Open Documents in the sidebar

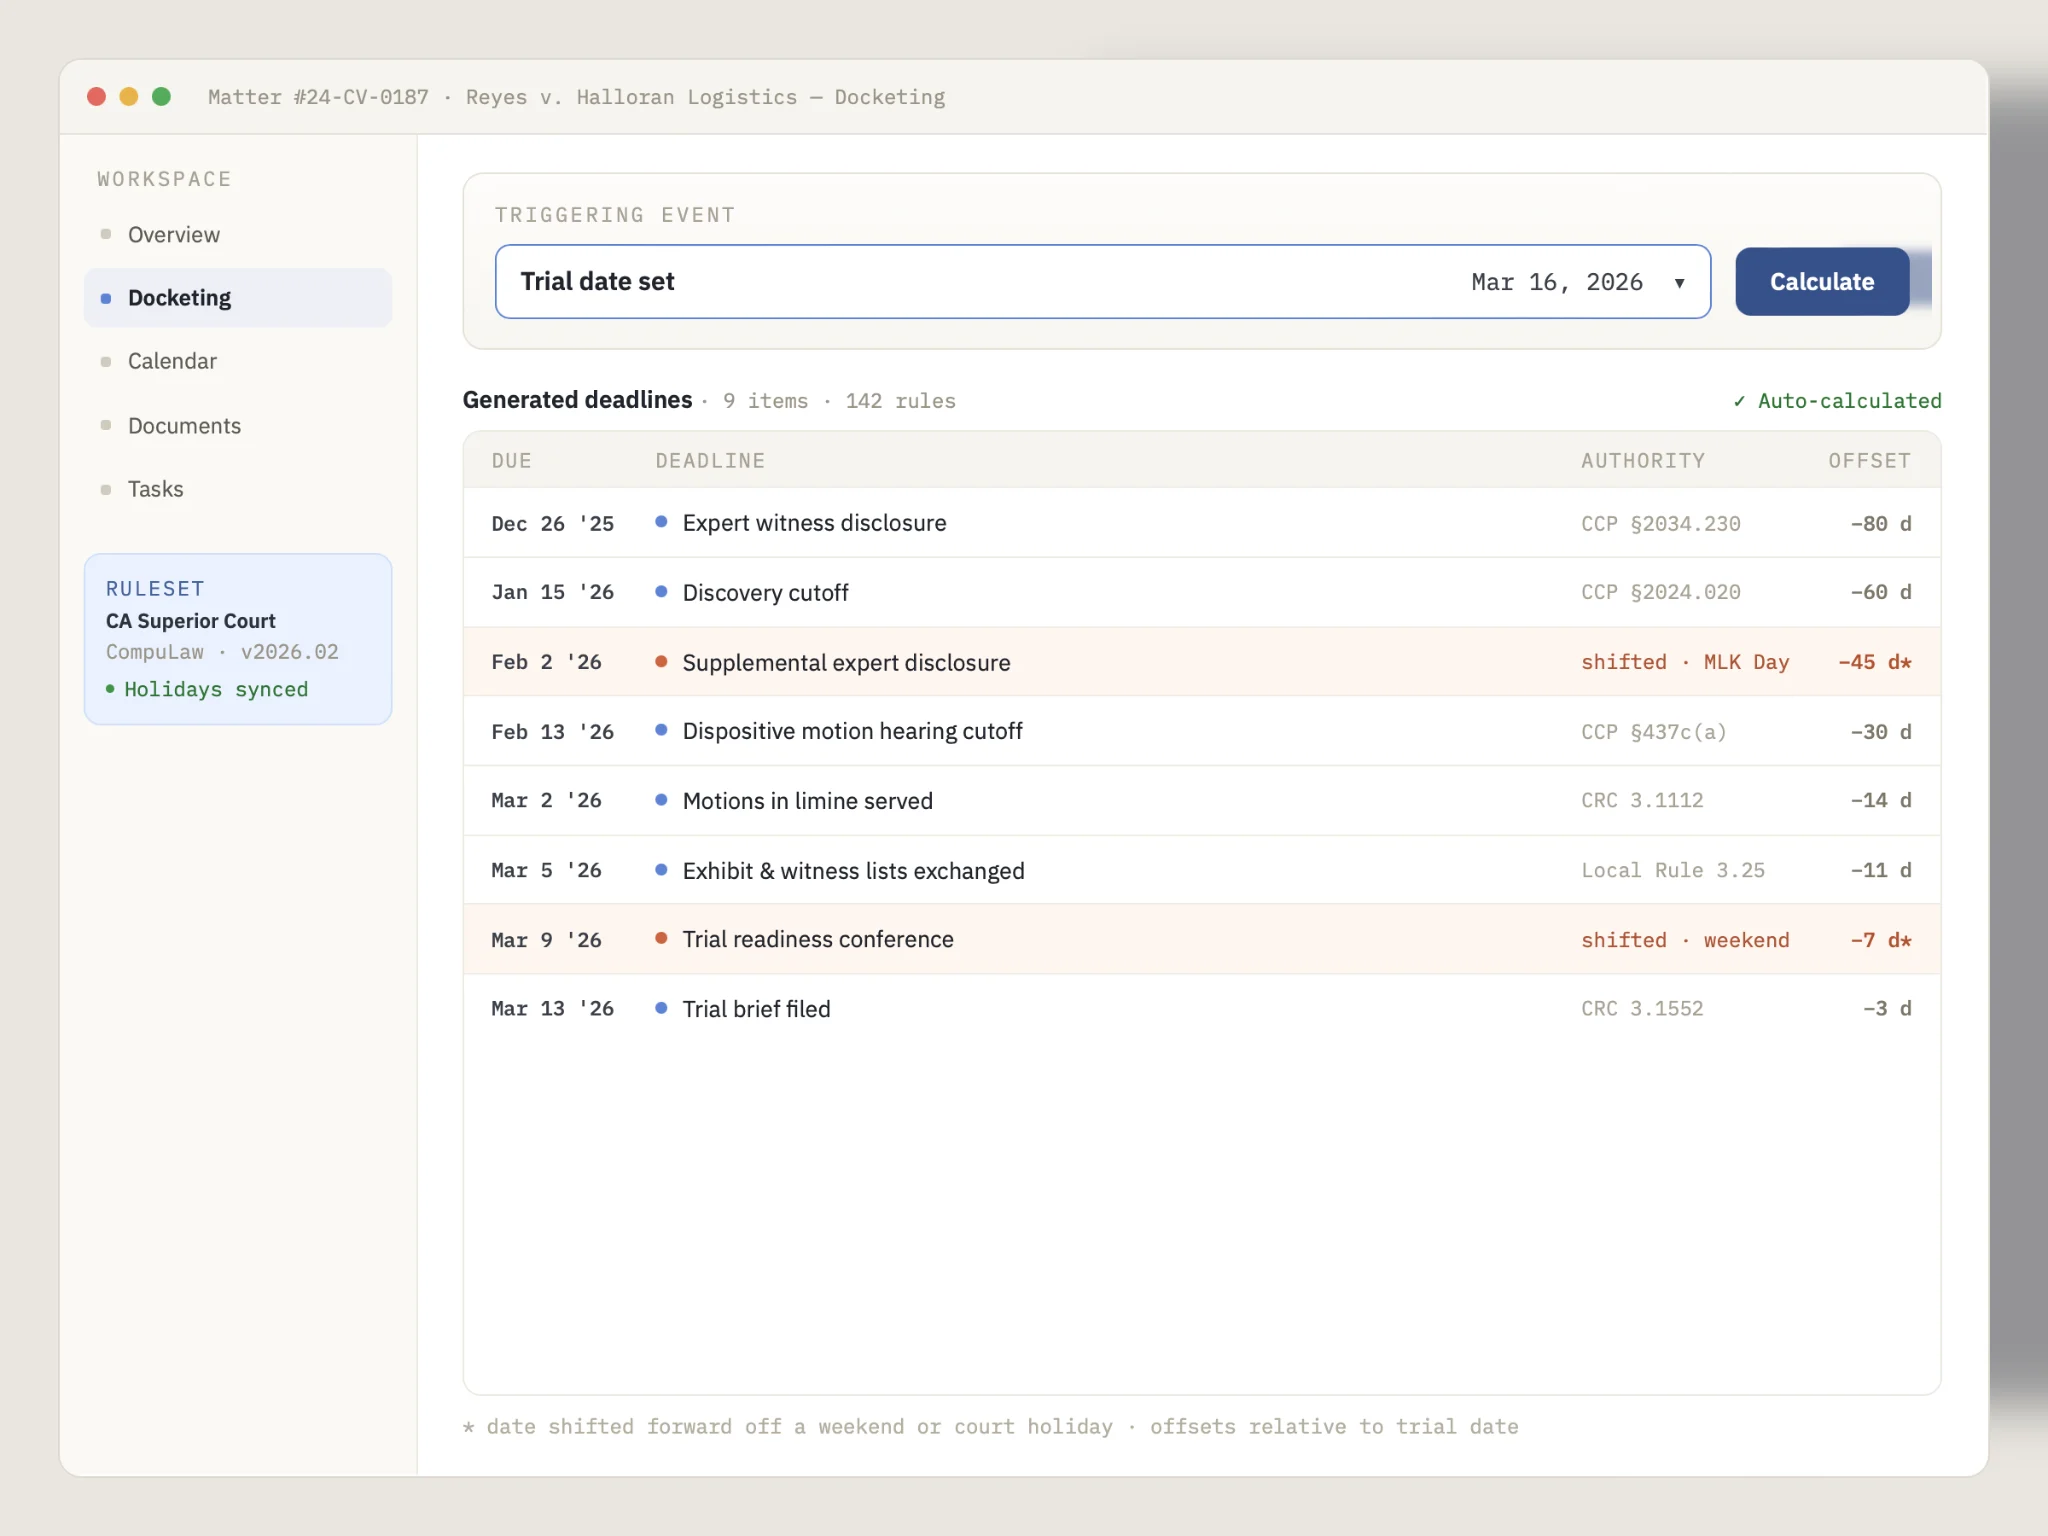coord(238,426)
